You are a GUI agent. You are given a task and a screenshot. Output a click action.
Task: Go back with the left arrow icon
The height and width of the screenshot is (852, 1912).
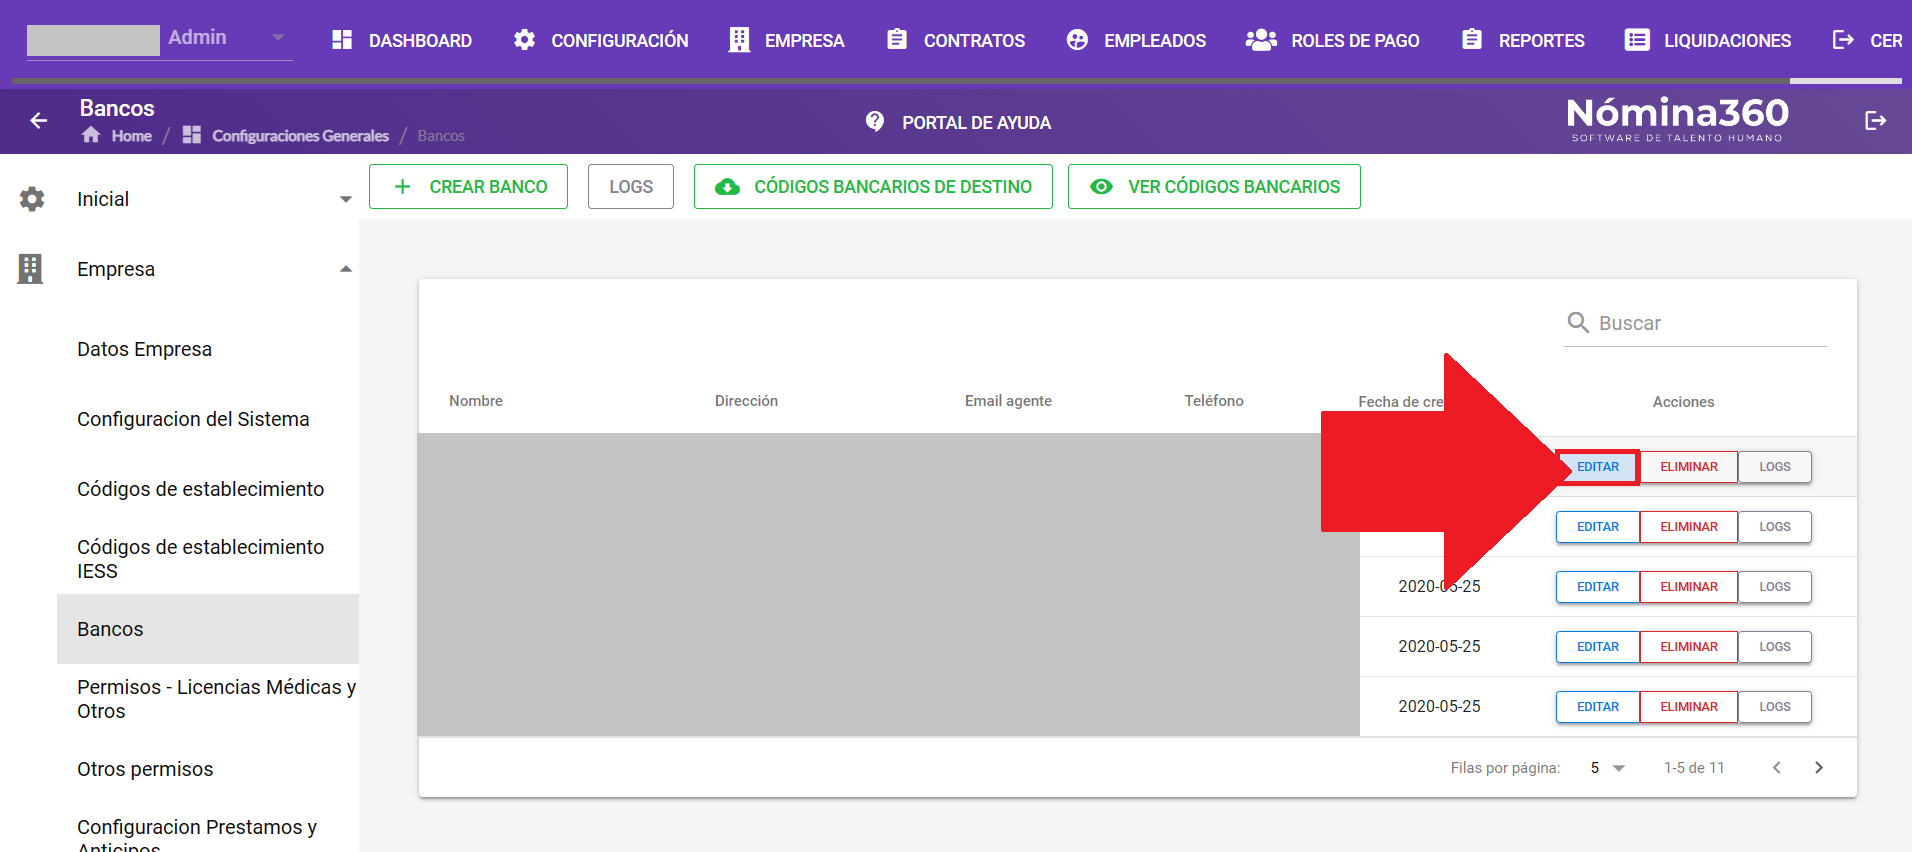(x=39, y=121)
